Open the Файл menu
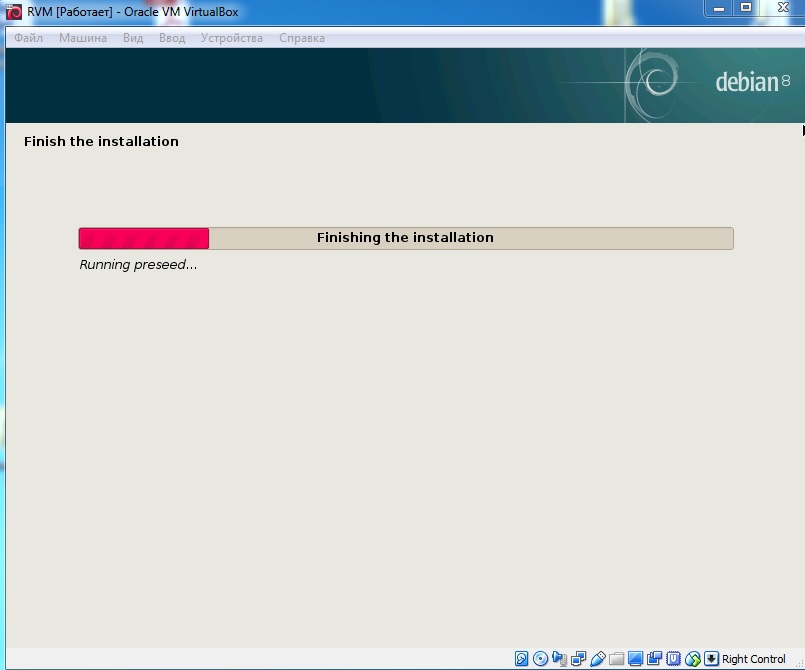 pos(29,38)
